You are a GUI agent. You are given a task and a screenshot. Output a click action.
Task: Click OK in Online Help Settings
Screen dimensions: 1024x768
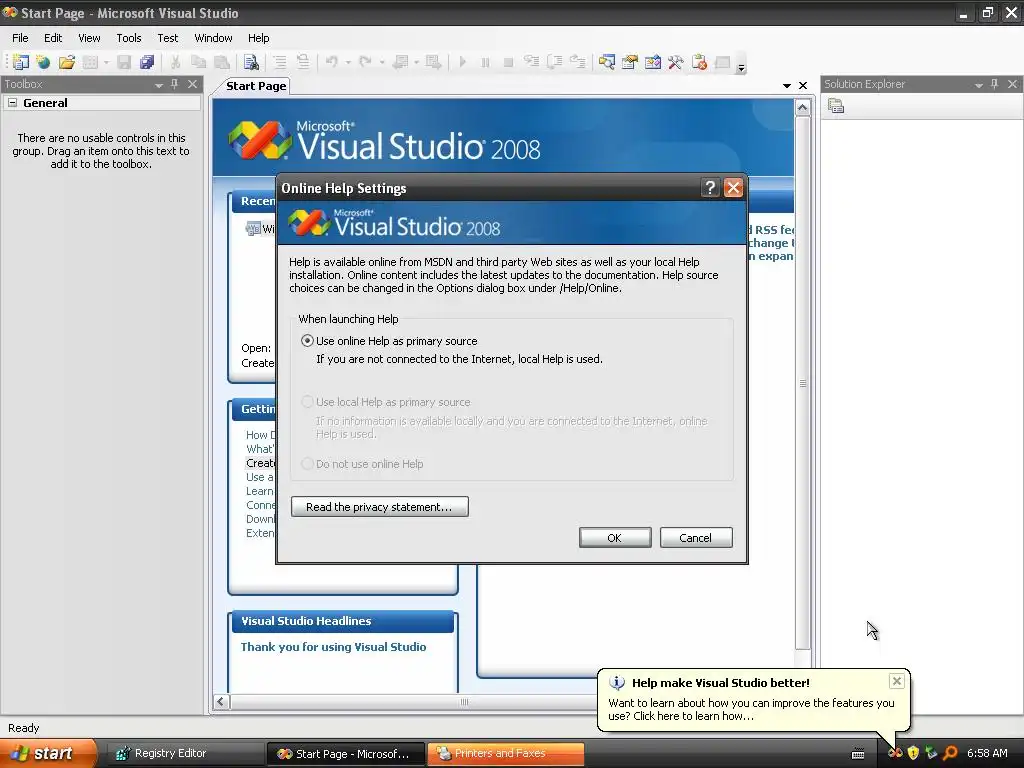tap(615, 537)
